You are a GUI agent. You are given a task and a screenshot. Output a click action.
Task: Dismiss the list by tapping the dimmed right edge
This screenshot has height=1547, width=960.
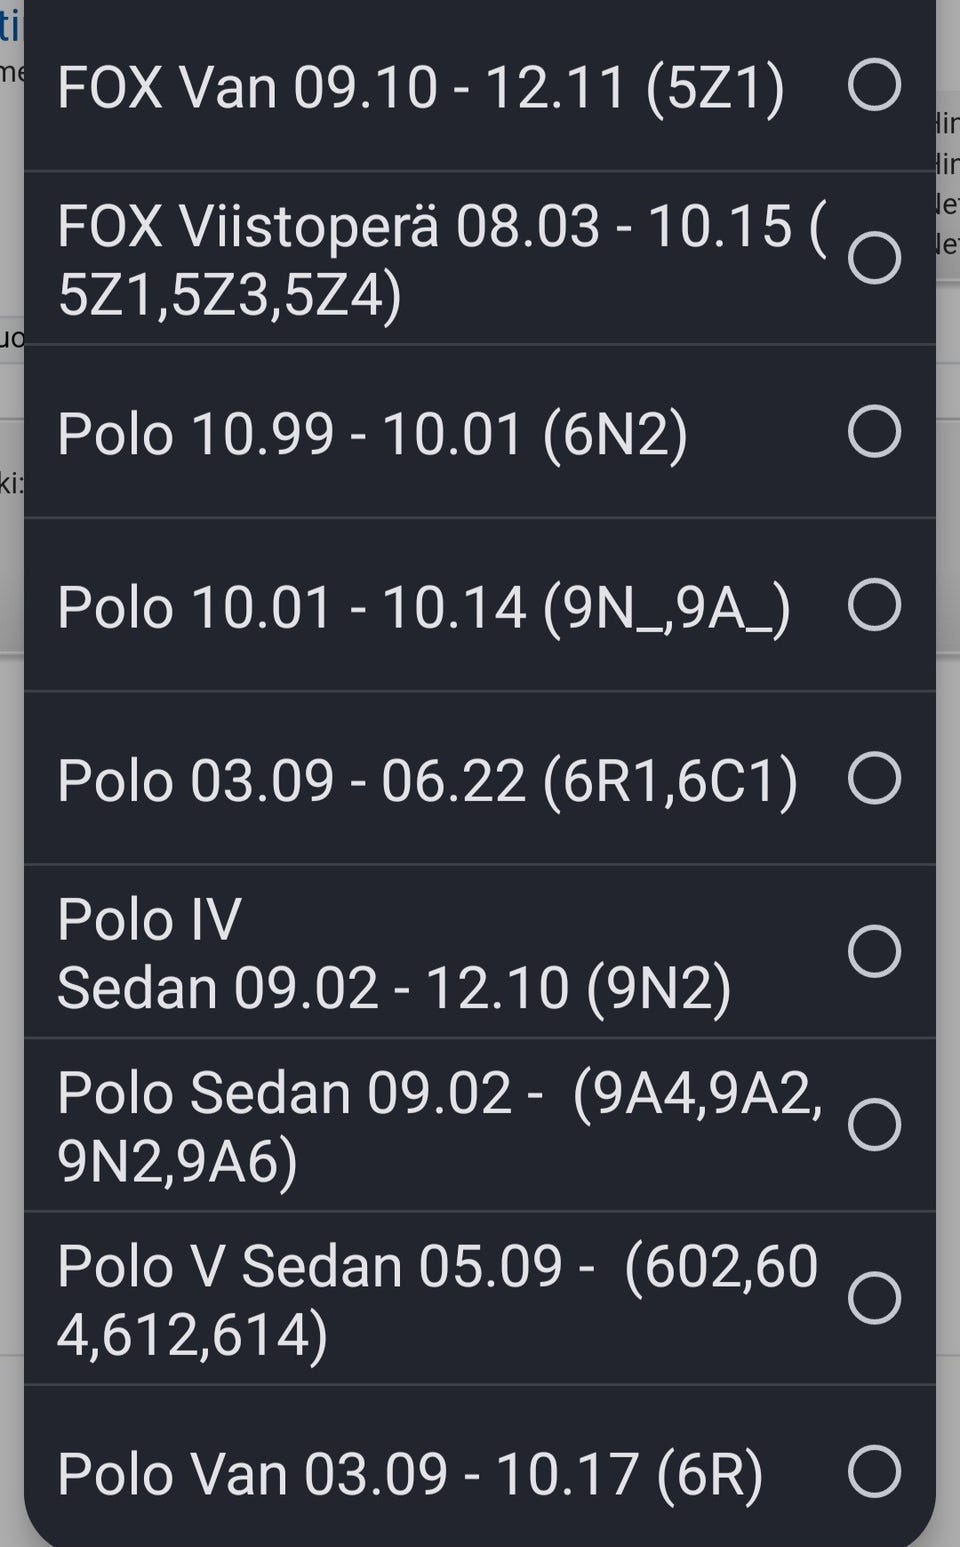948,800
